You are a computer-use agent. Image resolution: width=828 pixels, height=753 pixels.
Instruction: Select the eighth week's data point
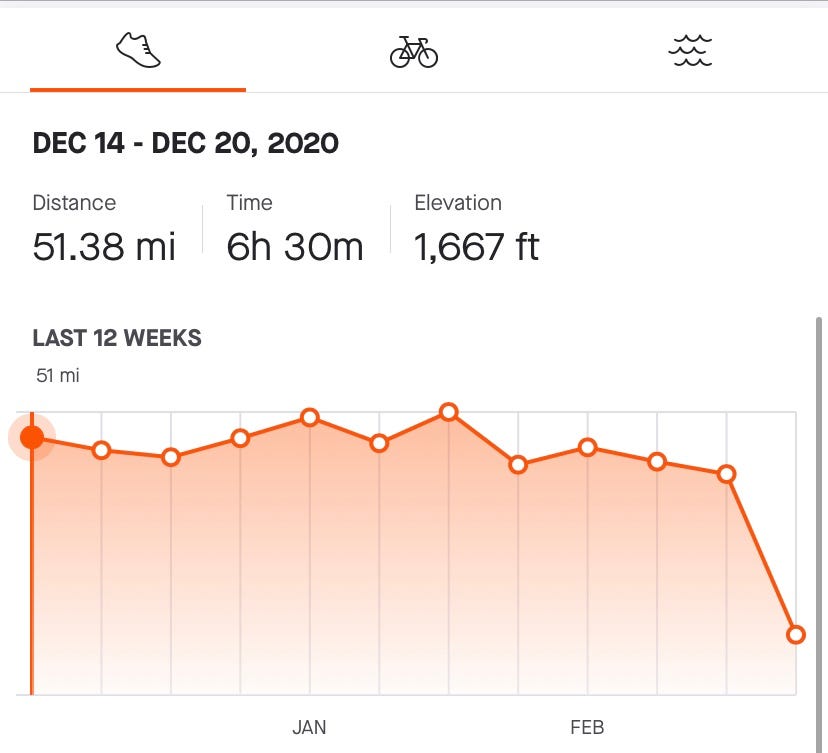518,465
